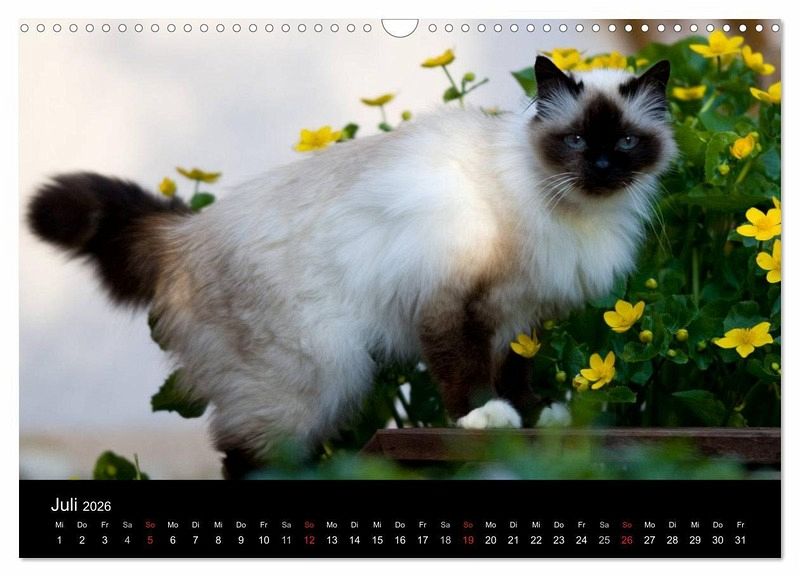Click the 'Fr' label above day 31
The image size is (800, 577).
pos(740,524)
